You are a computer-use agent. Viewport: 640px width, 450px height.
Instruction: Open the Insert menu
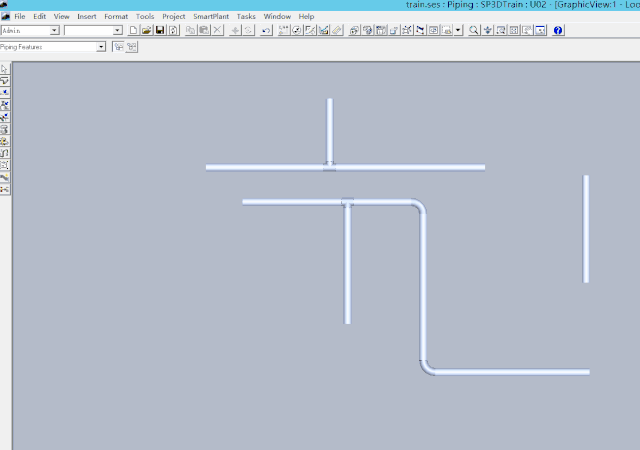click(x=87, y=16)
